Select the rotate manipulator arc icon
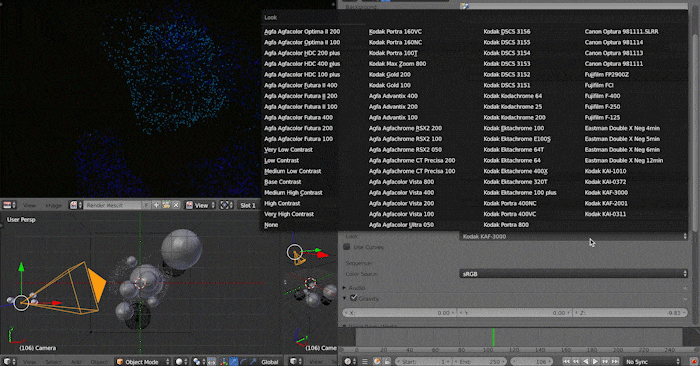This screenshot has height=366, width=700. point(243,362)
